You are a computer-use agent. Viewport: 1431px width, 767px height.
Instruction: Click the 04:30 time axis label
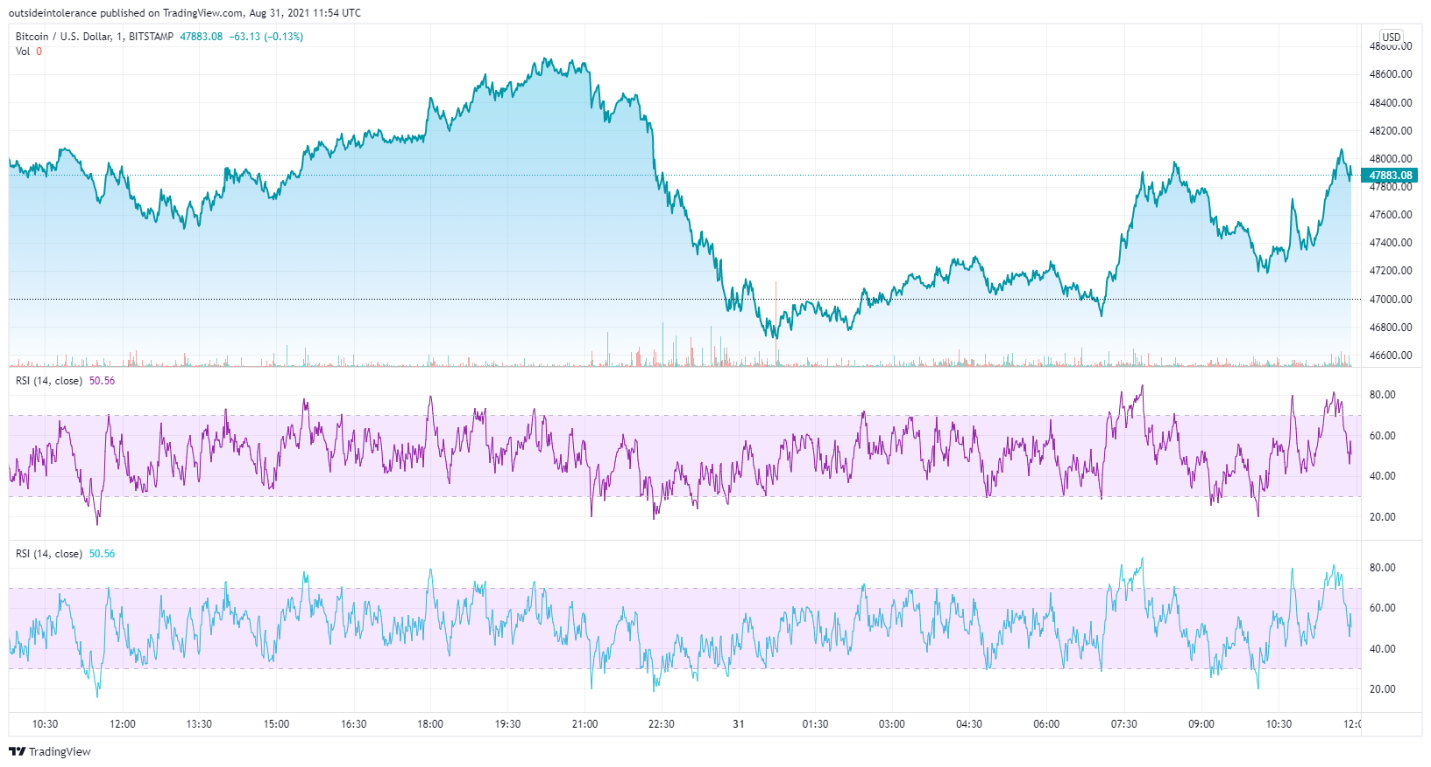coord(969,724)
